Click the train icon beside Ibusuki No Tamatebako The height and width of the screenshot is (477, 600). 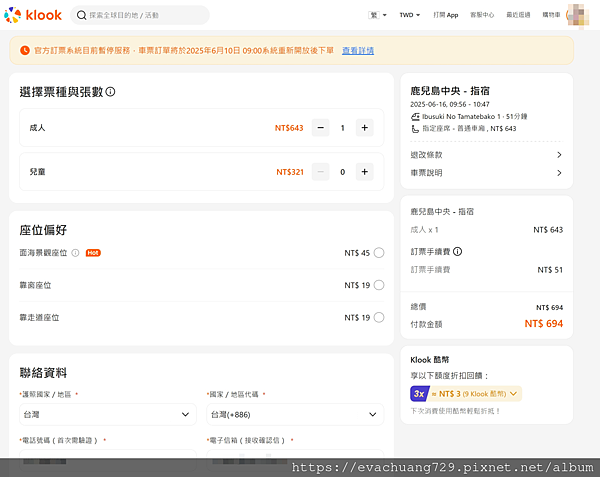pyautogui.click(x=415, y=116)
